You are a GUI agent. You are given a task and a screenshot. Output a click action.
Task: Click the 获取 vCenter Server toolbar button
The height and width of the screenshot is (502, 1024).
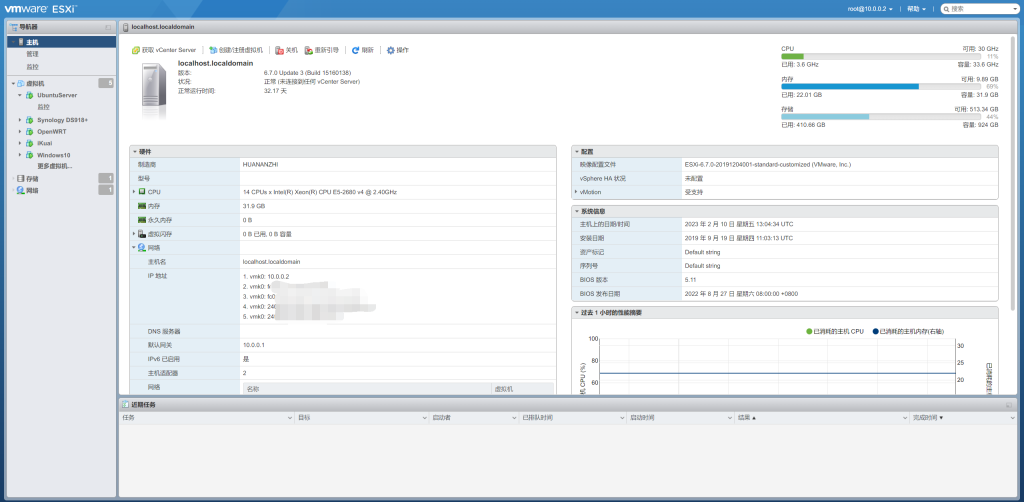pyautogui.click(x=165, y=50)
